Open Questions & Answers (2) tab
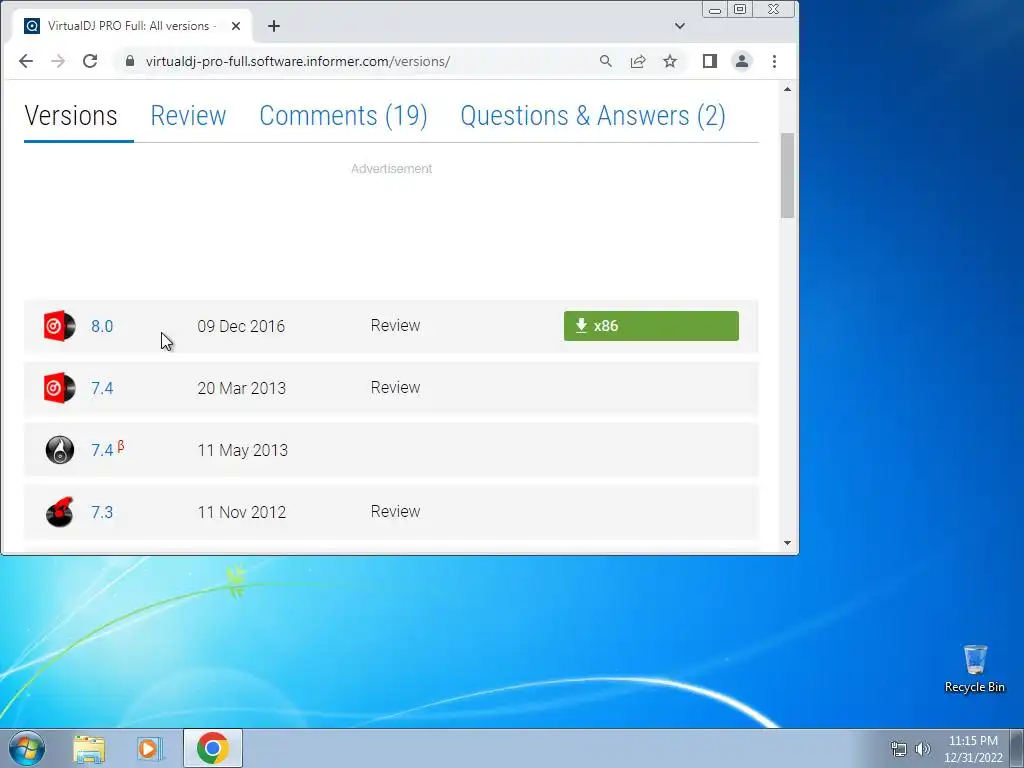 point(593,116)
